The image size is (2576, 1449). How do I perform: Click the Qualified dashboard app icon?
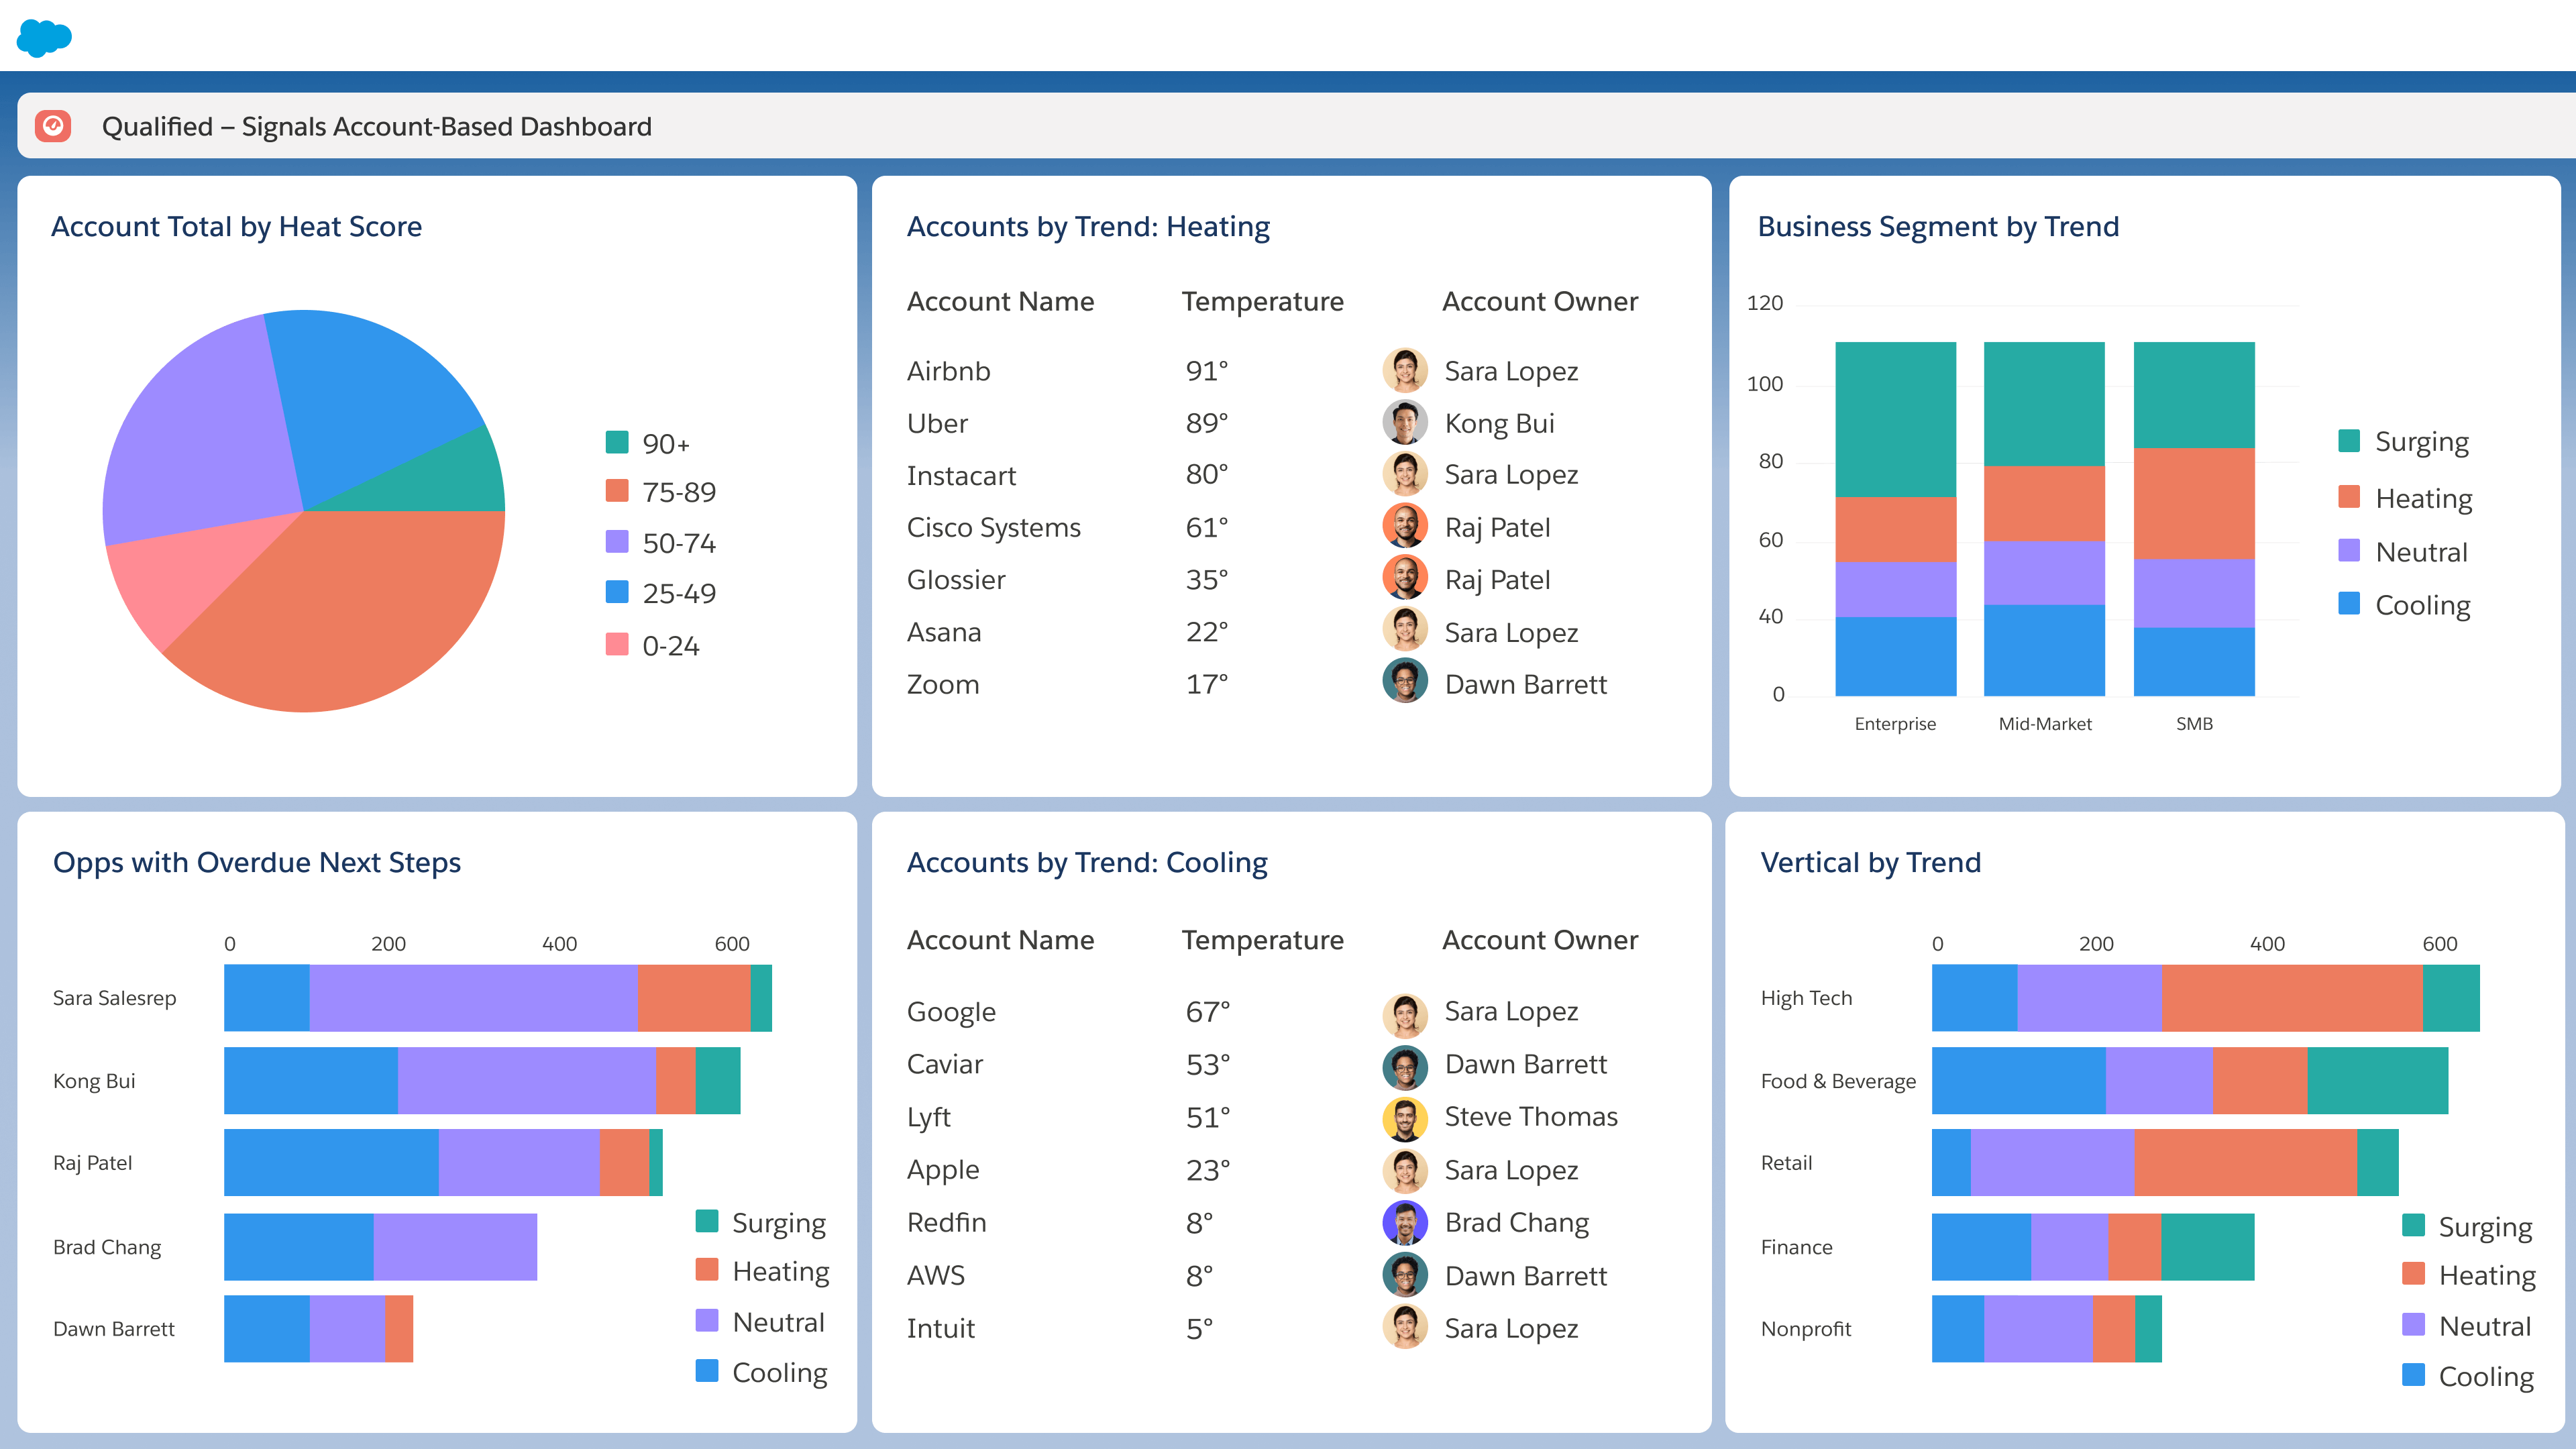[53, 126]
